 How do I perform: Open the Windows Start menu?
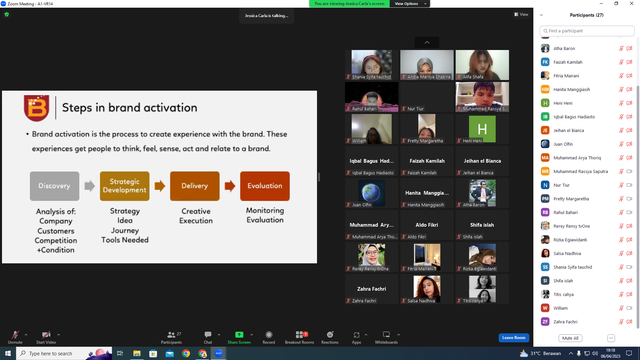click(8, 353)
